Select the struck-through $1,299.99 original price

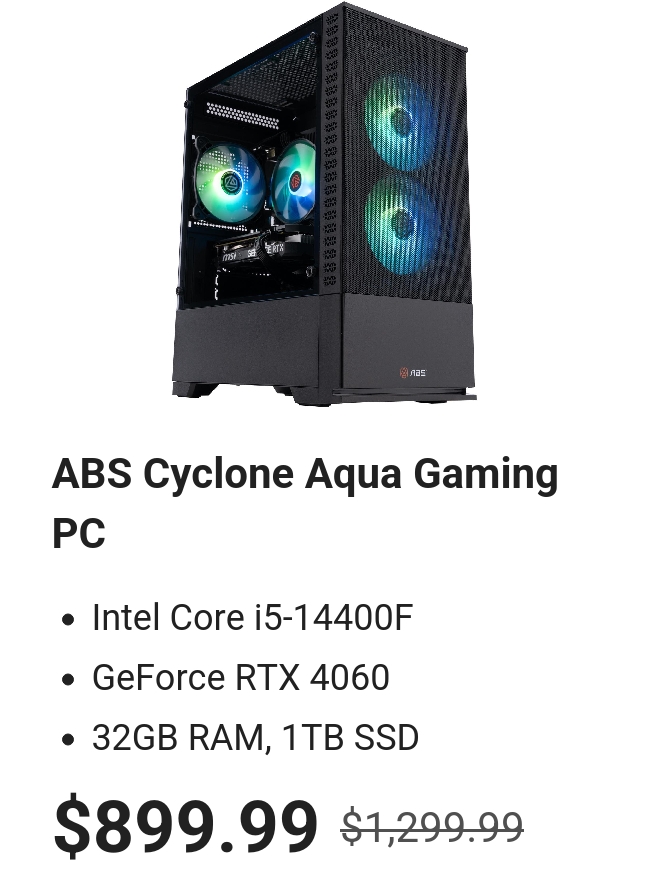point(432,827)
